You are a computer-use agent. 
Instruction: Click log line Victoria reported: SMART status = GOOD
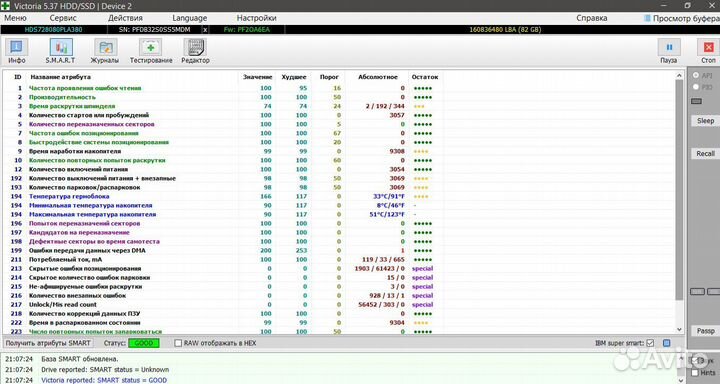(104, 380)
